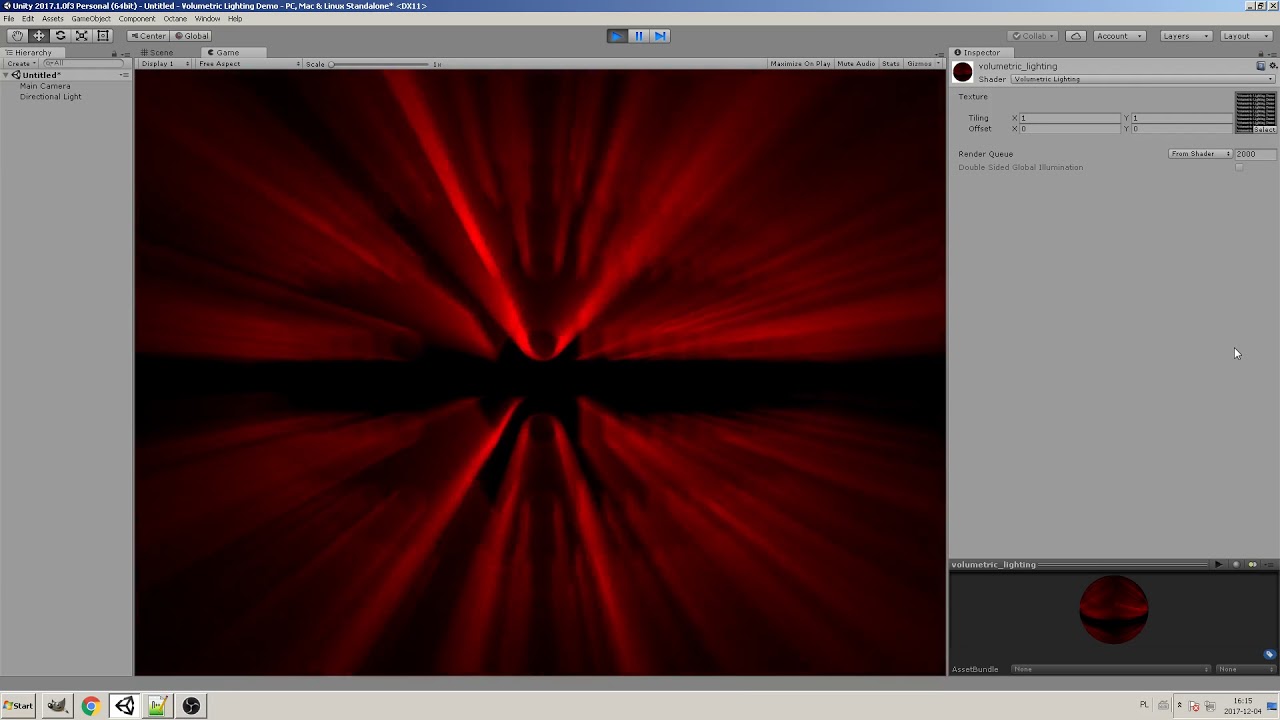
Task: Open the Account dropdown
Action: tap(1119, 36)
